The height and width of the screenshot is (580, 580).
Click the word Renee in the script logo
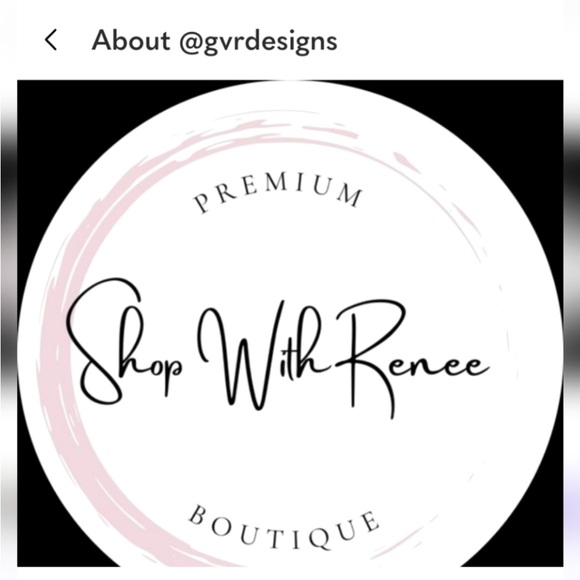pos(412,357)
